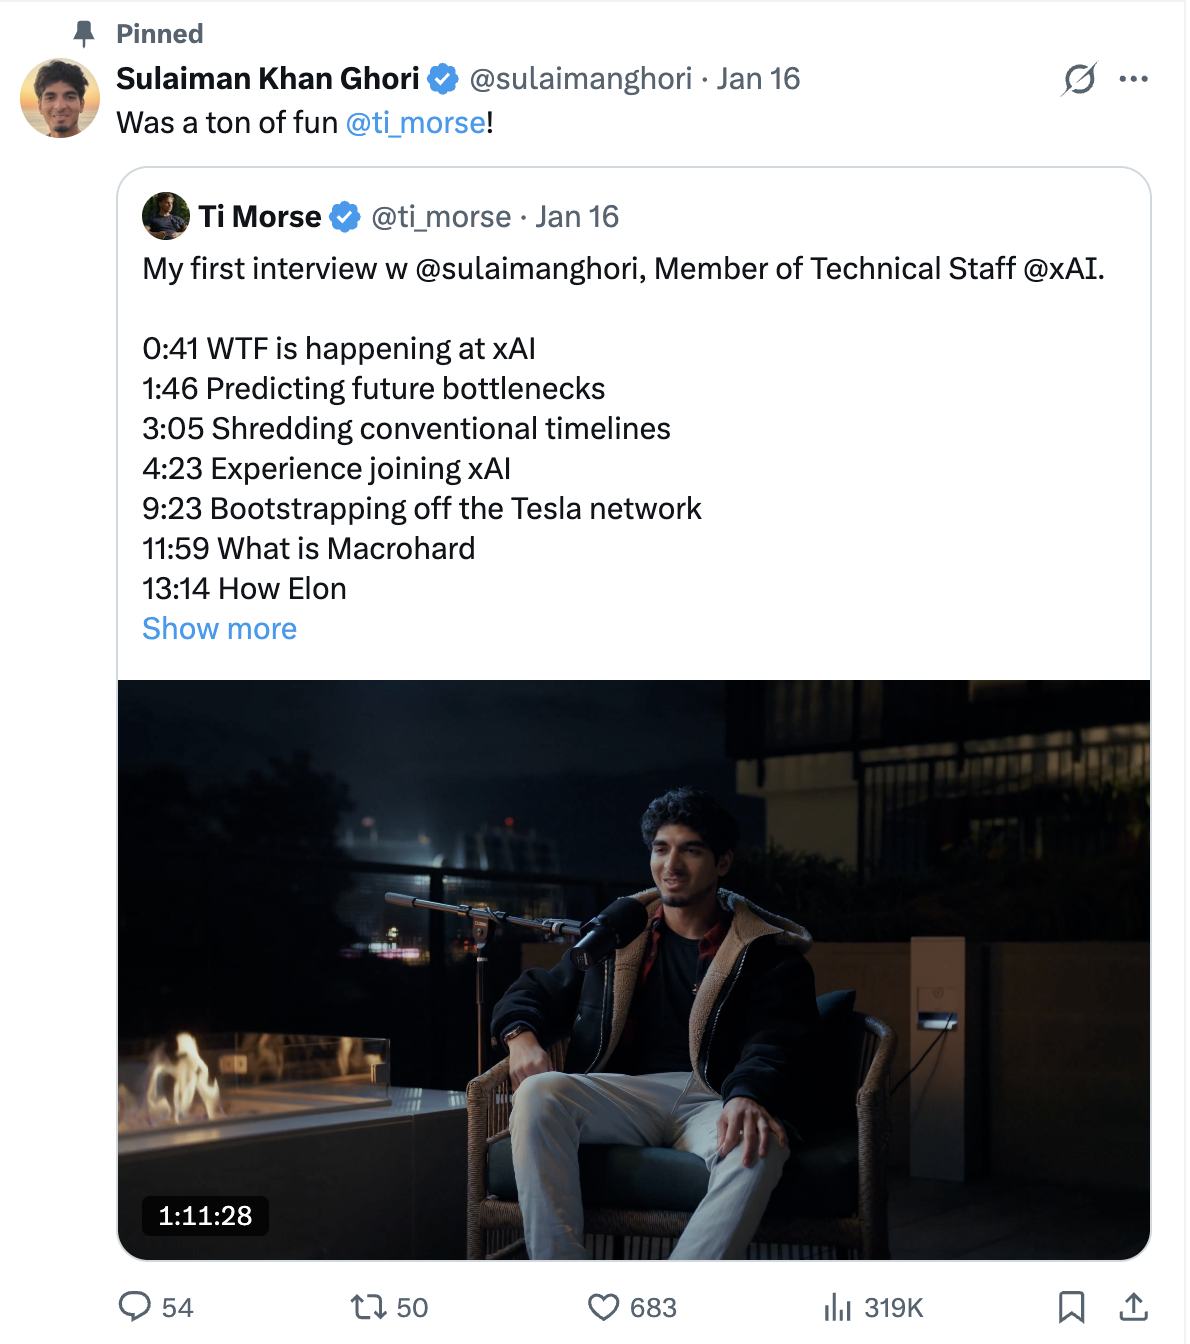Screen dimensions: 1190x1344
Task: Click the quoted tweet's Jan 16 date
Action: 577,217
